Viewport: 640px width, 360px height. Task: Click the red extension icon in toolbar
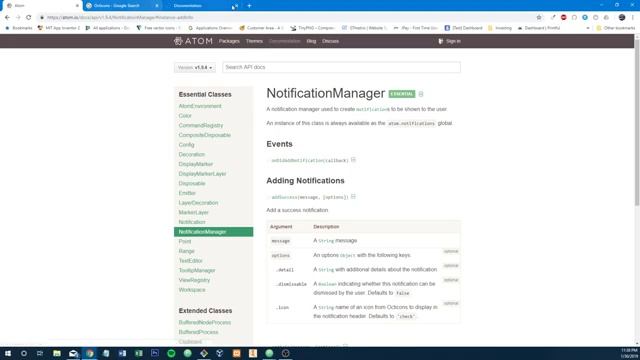pos(564,18)
